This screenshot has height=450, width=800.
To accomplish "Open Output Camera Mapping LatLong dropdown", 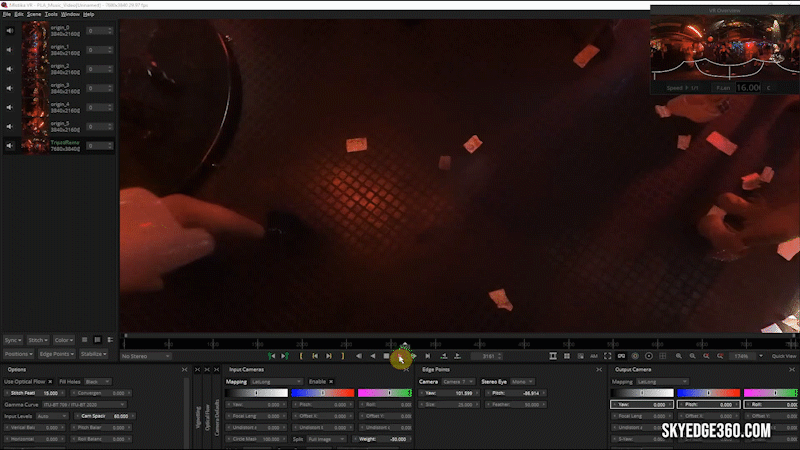I will pyautogui.click(x=662, y=382).
